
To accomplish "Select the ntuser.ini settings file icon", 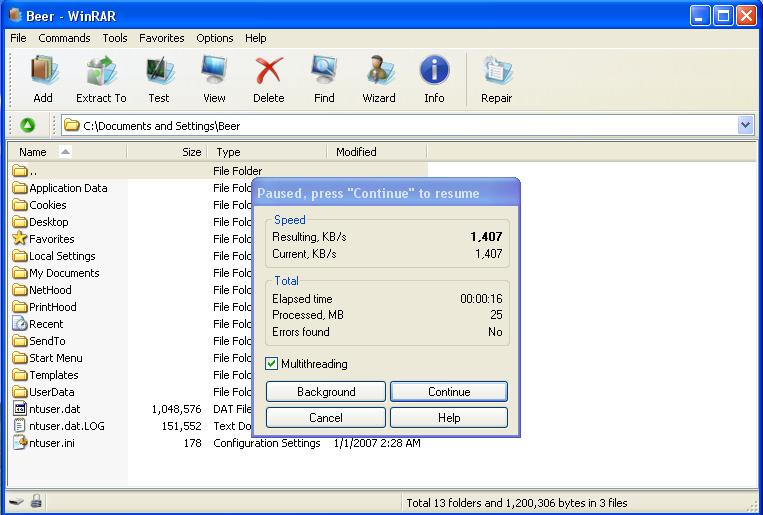I will [19, 442].
